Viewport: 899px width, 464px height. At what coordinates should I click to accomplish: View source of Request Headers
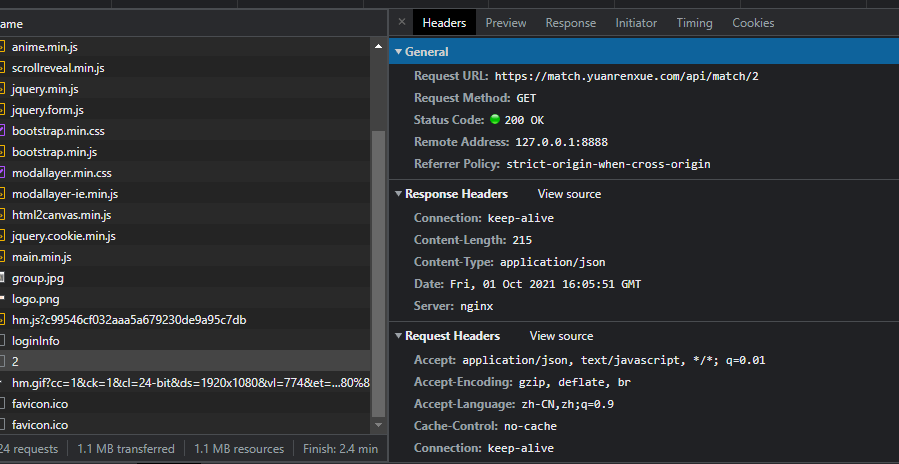coord(561,336)
